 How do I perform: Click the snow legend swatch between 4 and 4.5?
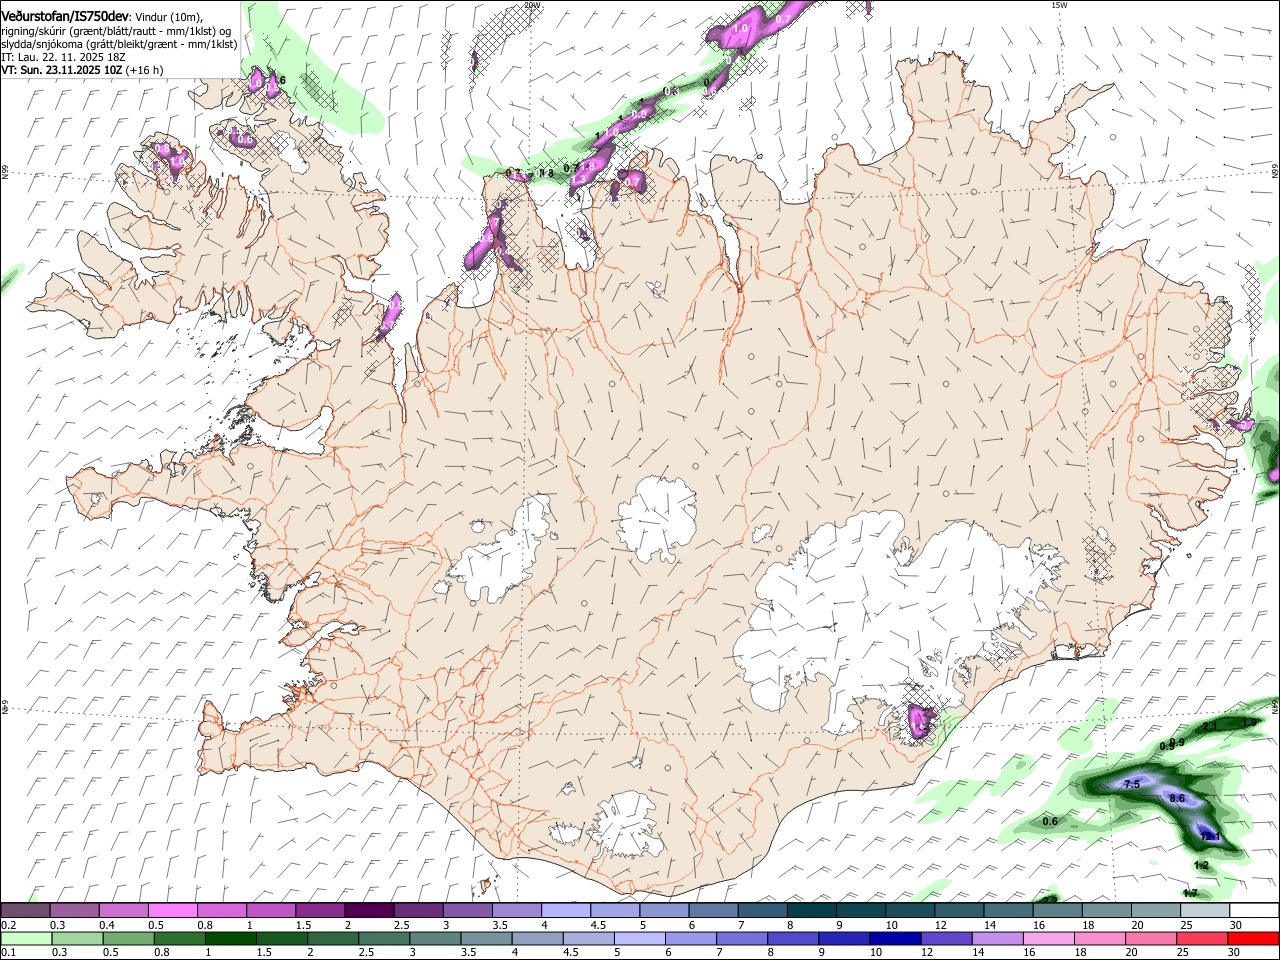566,911
